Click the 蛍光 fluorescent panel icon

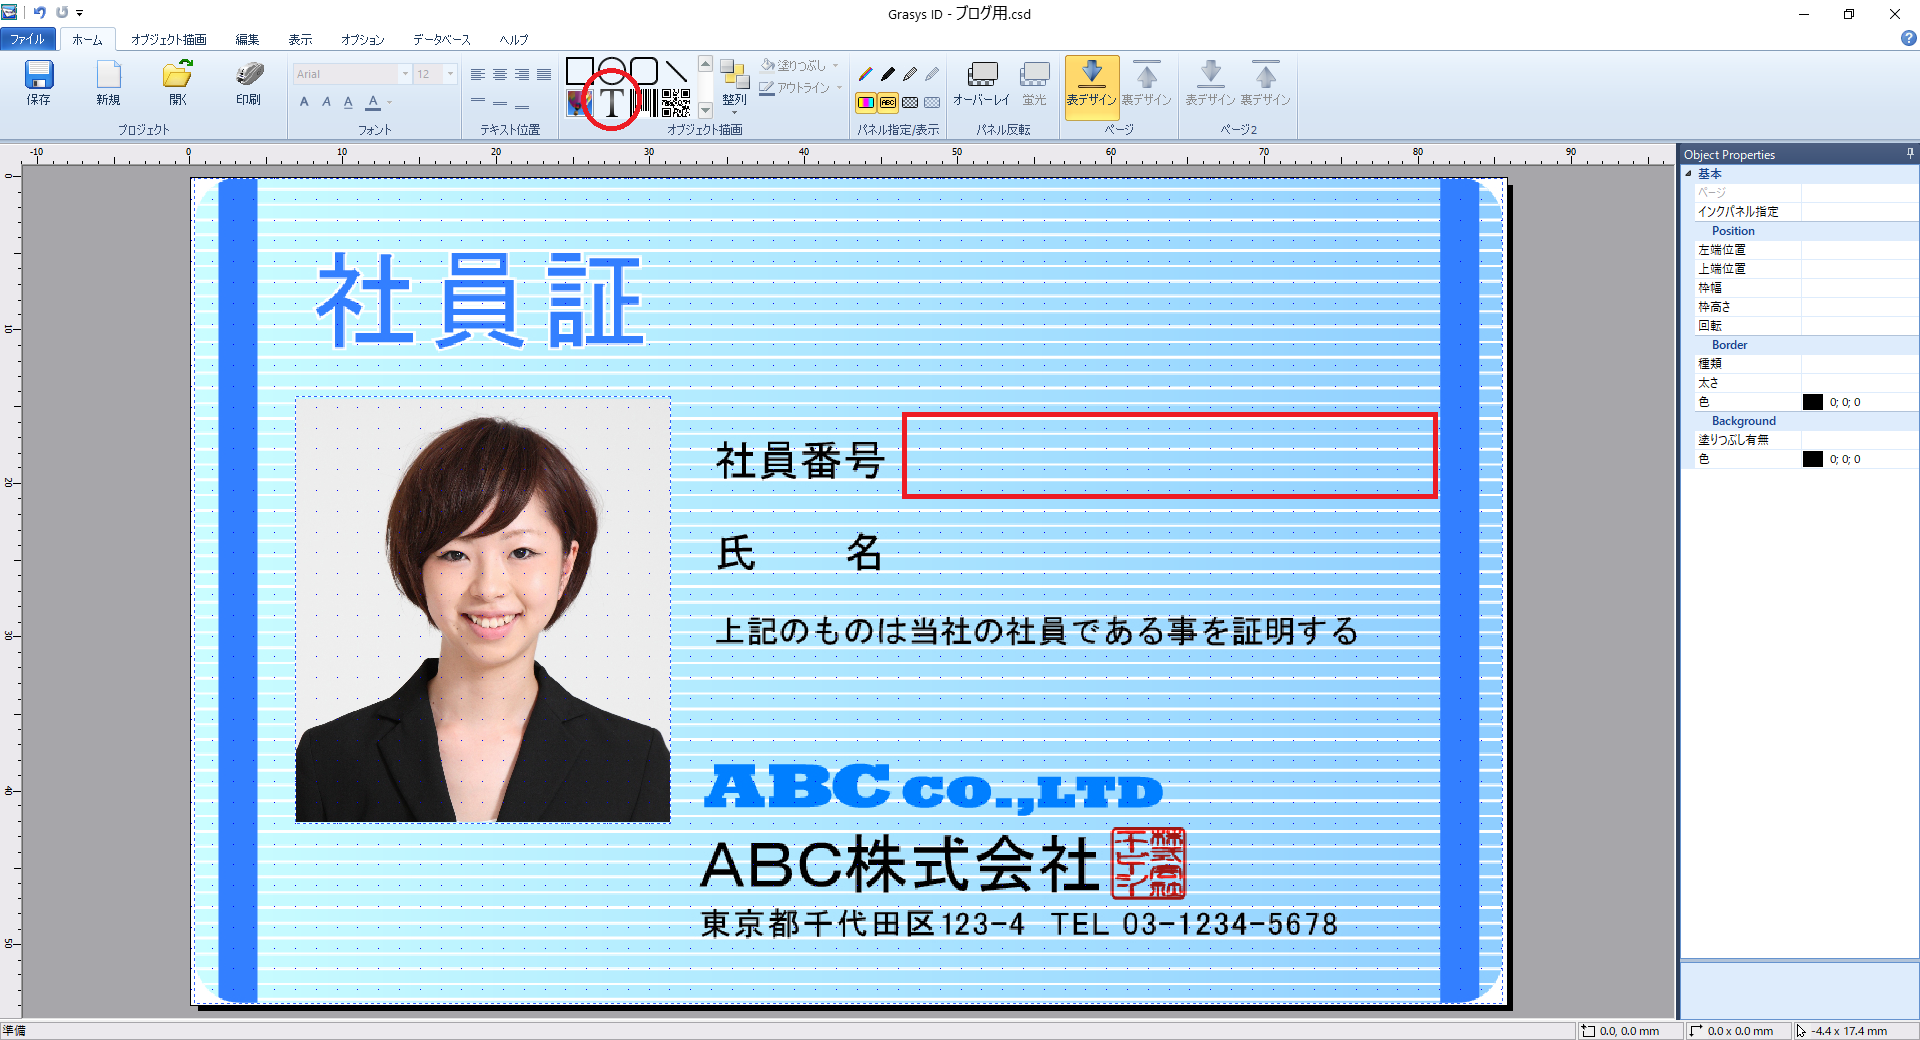coord(1034,74)
